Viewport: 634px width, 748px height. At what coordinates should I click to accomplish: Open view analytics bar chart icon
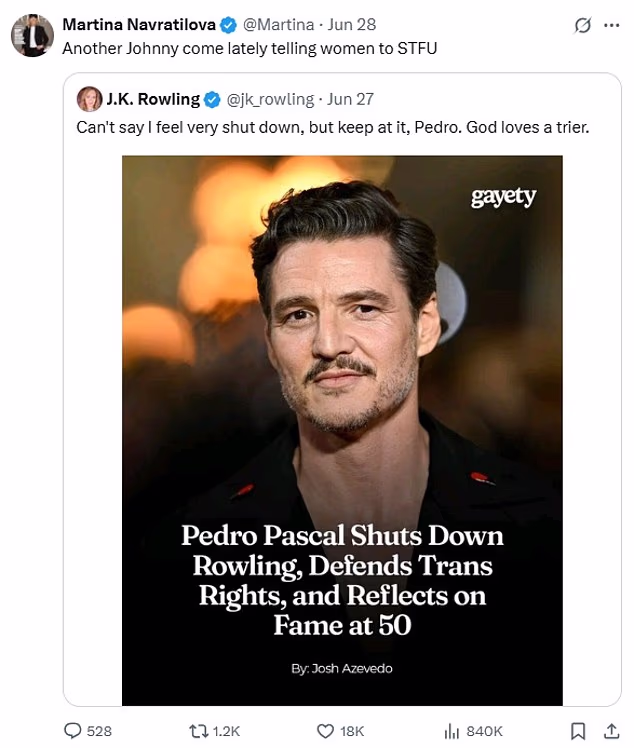[450, 731]
